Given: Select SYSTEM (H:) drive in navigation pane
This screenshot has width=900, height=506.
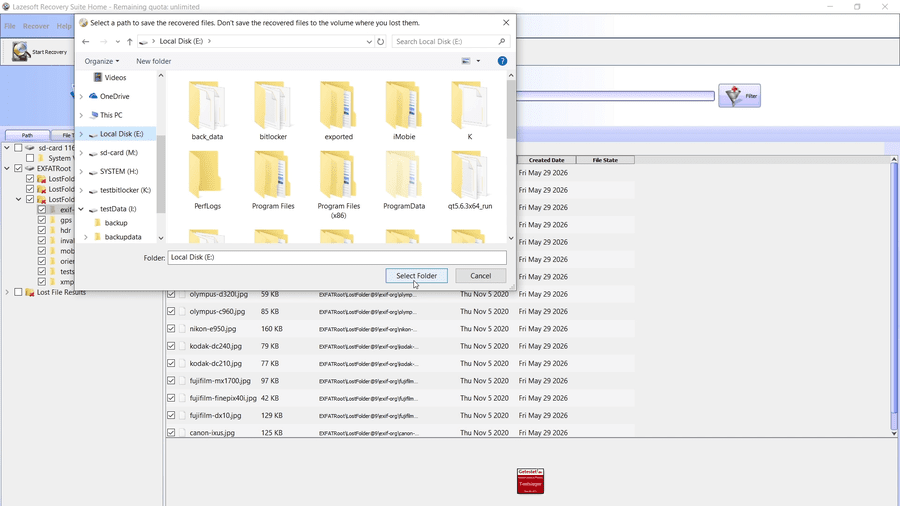Looking at the screenshot, I should pos(118,172).
